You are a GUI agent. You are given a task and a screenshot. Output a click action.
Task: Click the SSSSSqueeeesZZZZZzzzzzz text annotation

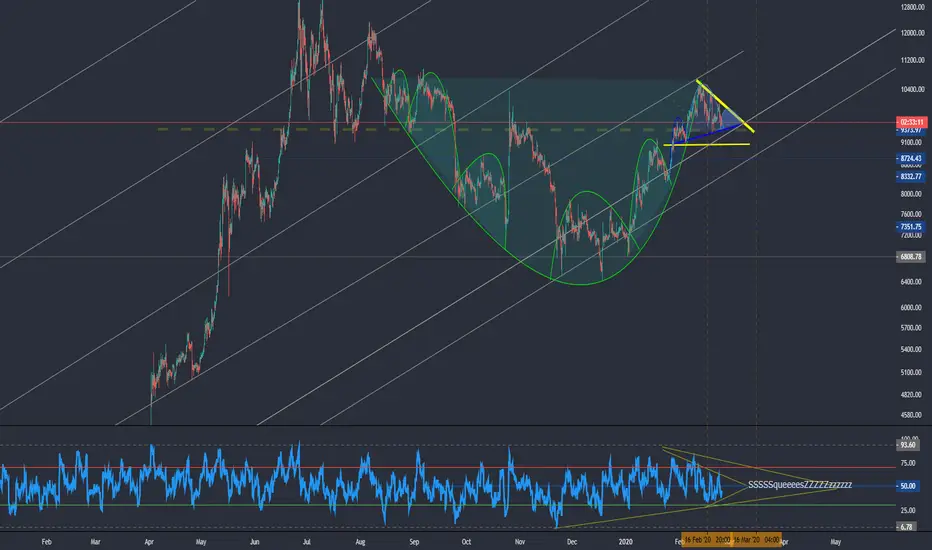point(799,485)
